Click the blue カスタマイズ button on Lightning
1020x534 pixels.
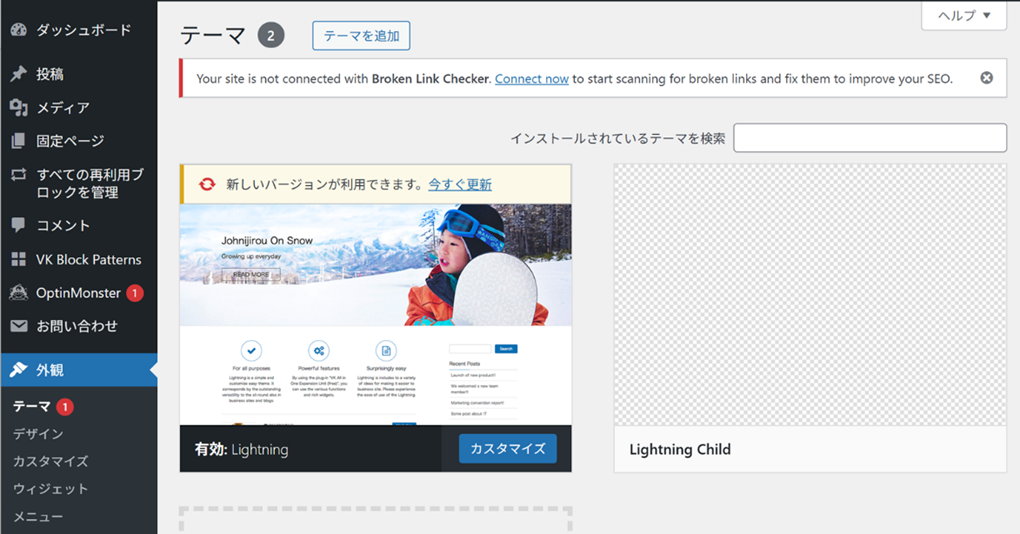coord(507,449)
